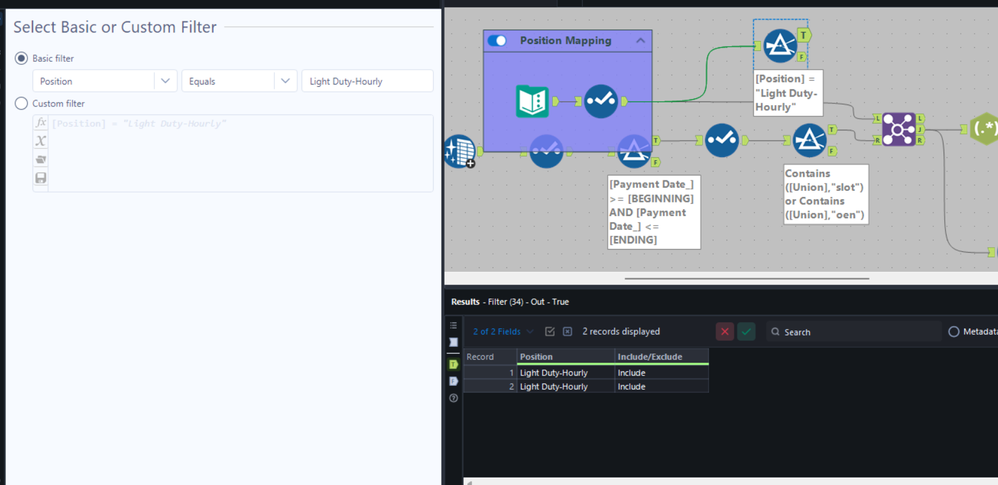998x485 pixels.
Task: Select Light Duty-Hourly cell in record 1
Action: pos(566,372)
